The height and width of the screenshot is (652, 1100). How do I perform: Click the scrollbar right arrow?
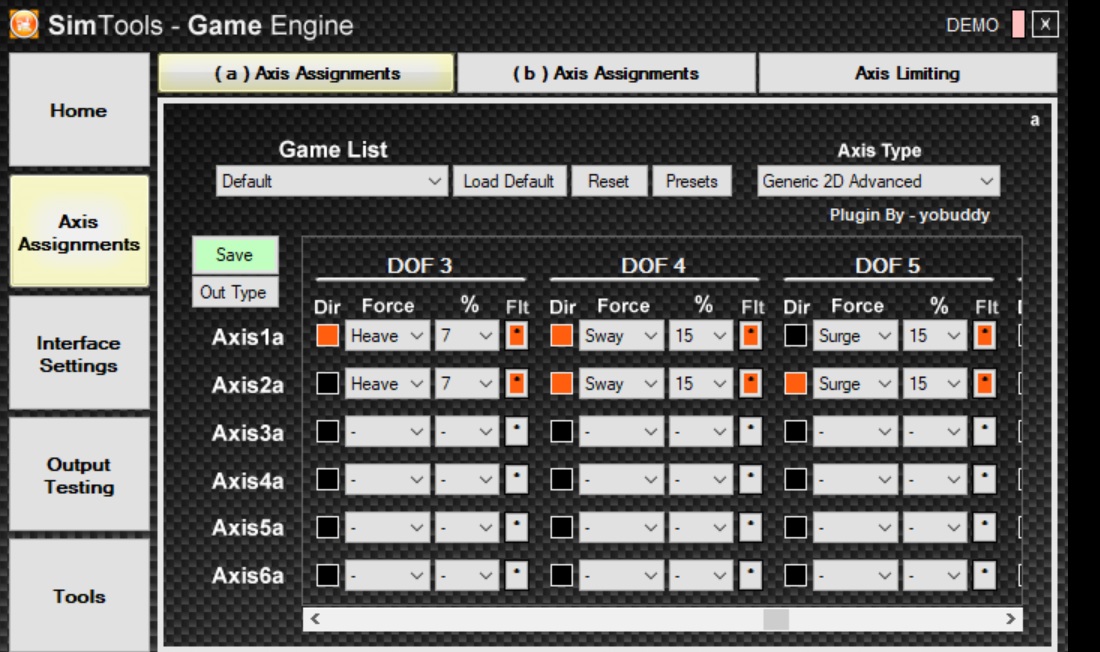1010,619
